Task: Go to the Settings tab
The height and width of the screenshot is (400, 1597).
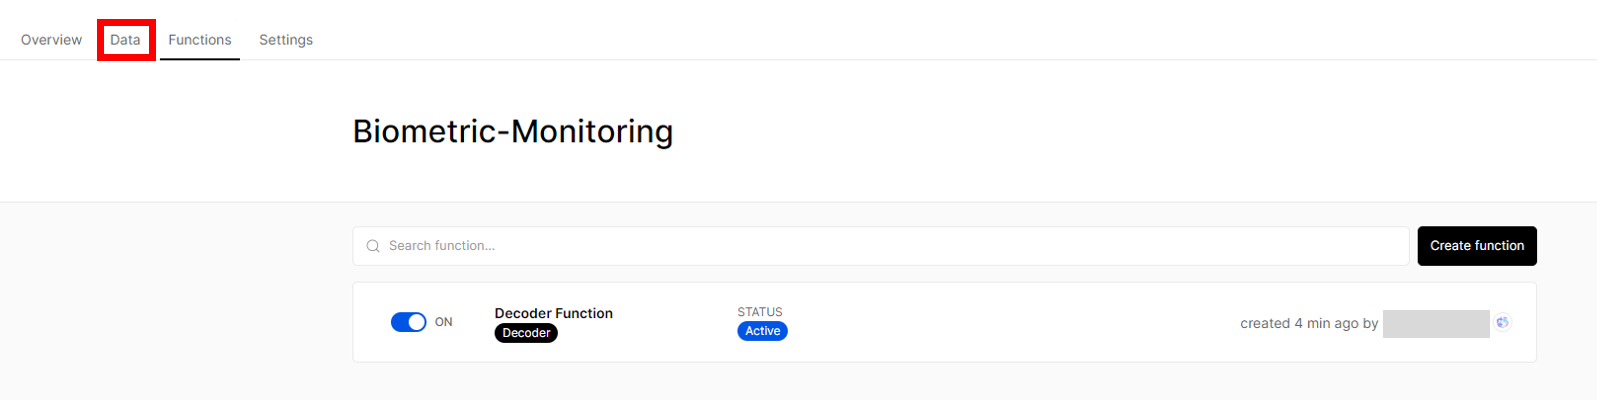Action: (x=286, y=40)
